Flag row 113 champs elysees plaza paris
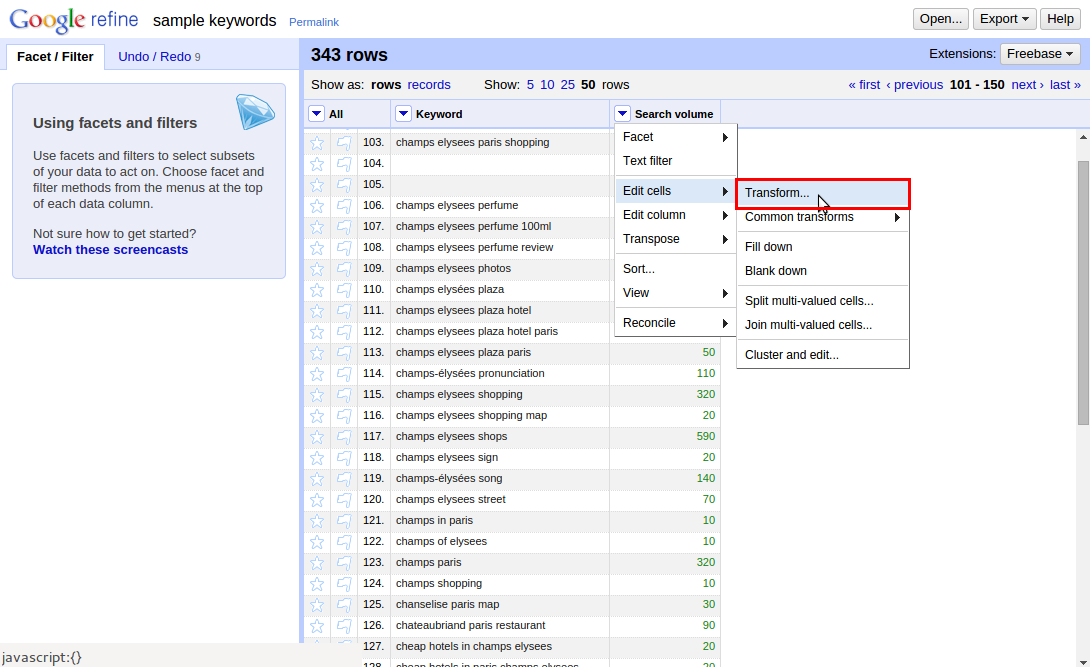The width and height of the screenshot is (1090, 667). 344,353
